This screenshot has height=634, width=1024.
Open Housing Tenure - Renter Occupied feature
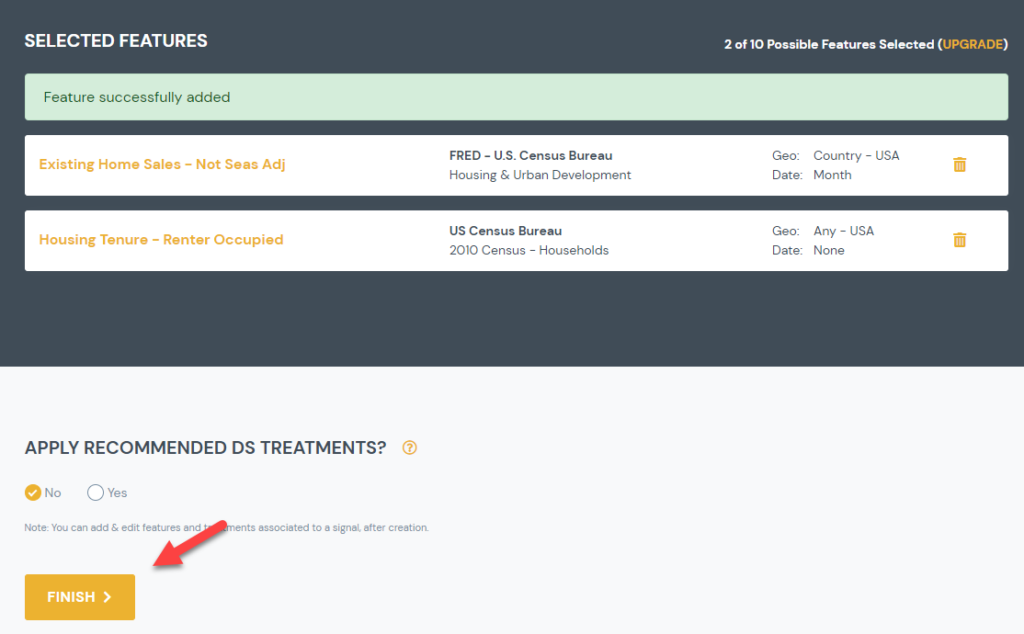coord(161,240)
